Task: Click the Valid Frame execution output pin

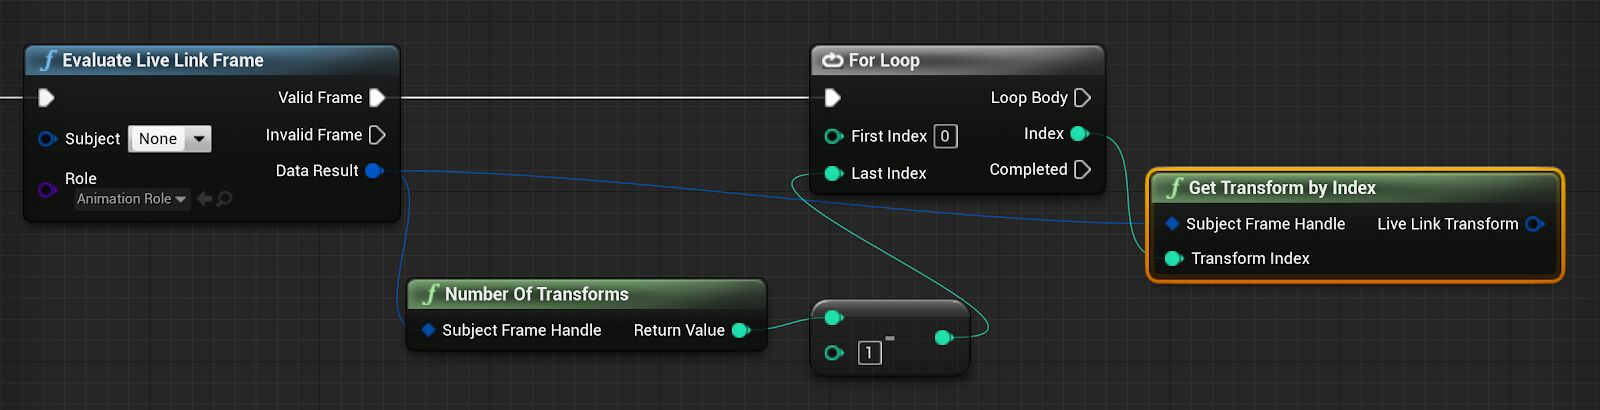Action: 377,98
